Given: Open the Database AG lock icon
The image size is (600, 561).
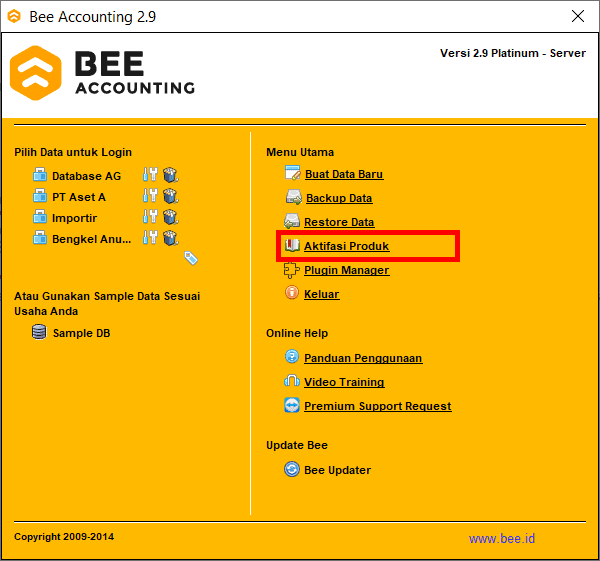Looking at the screenshot, I should (40, 174).
